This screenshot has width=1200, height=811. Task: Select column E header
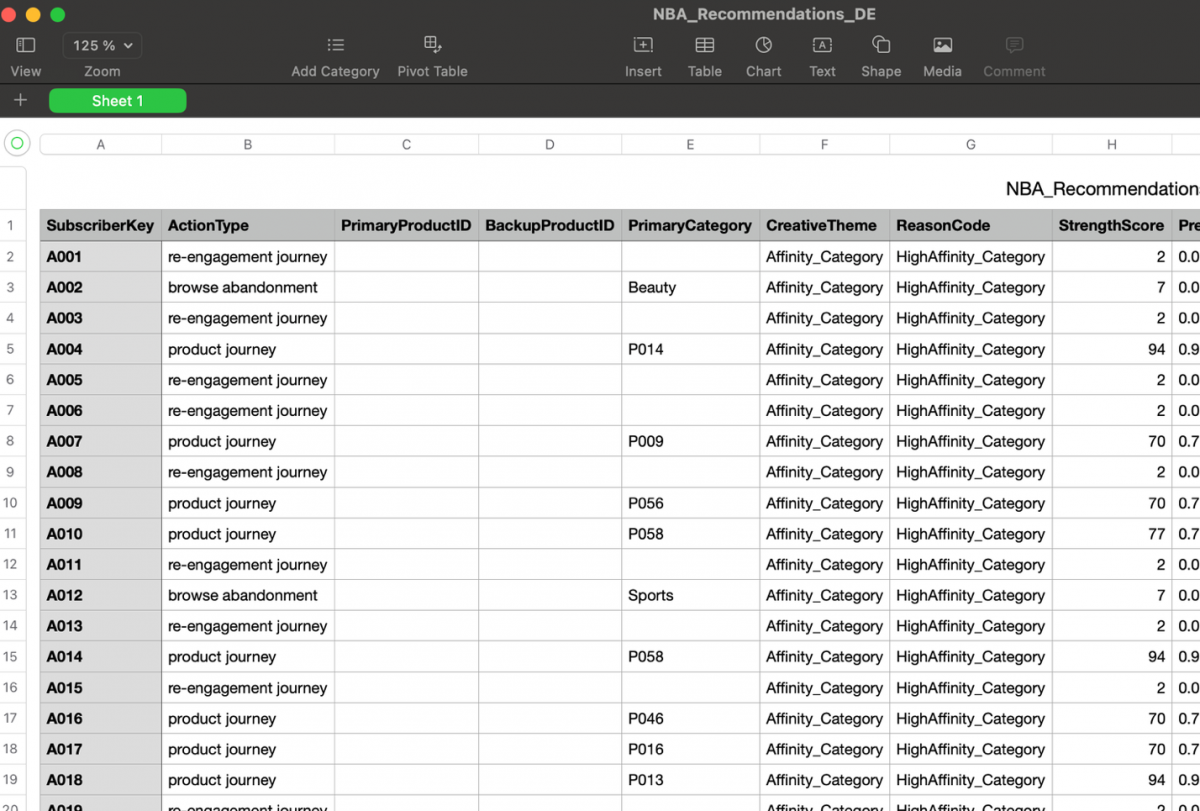pyautogui.click(x=689, y=143)
